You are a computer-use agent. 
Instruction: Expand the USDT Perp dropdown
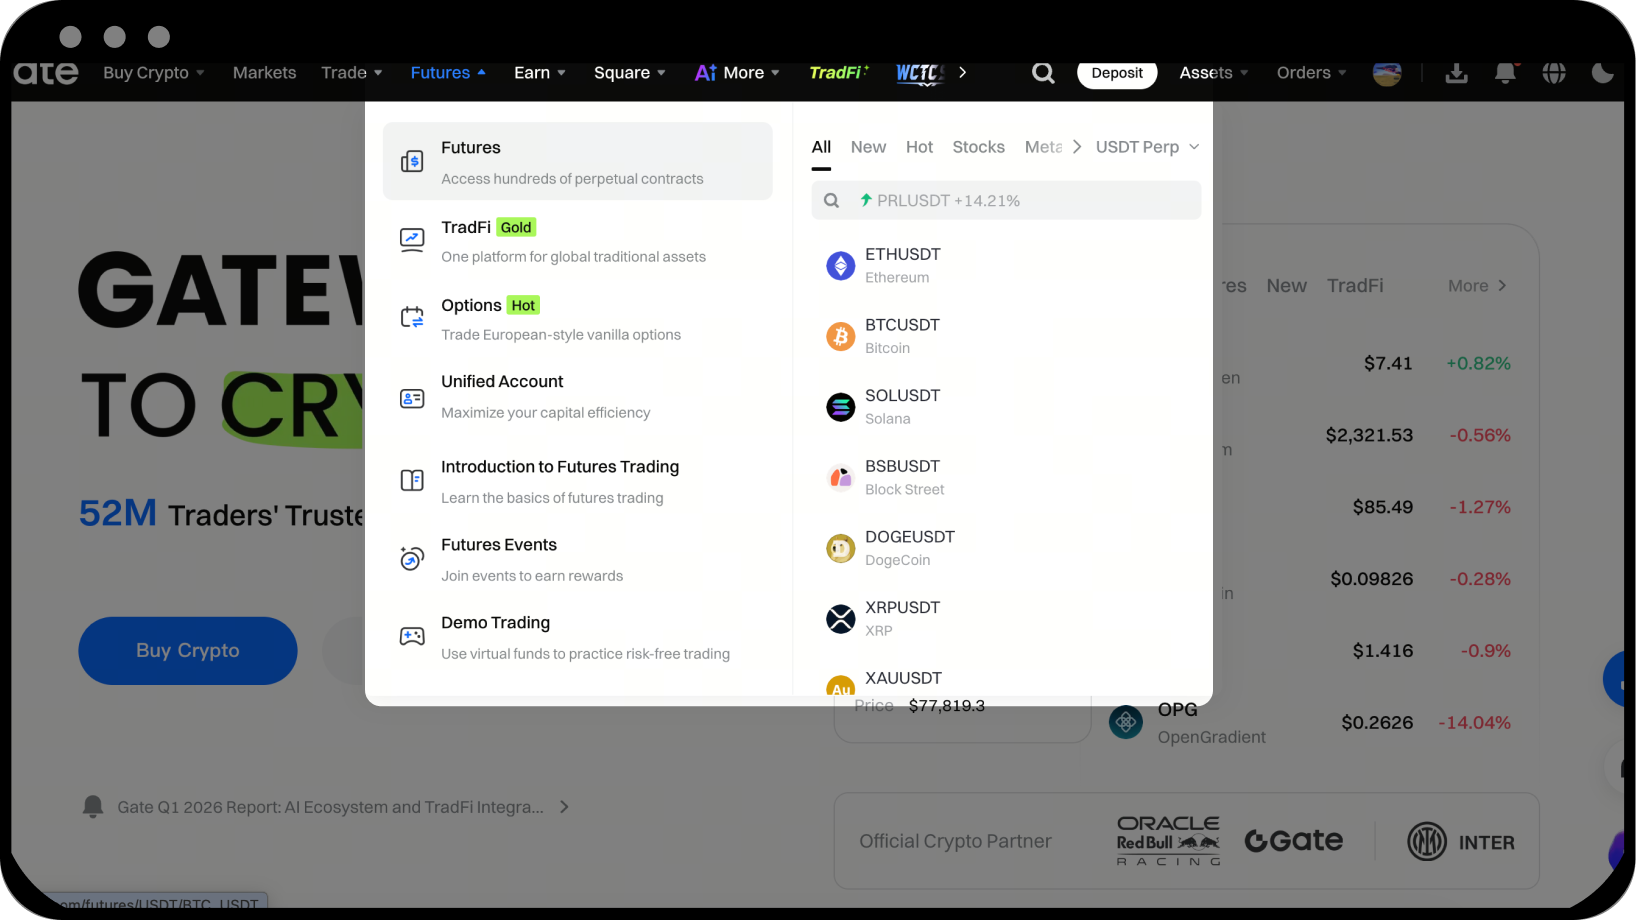pyautogui.click(x=1147, y=147)
